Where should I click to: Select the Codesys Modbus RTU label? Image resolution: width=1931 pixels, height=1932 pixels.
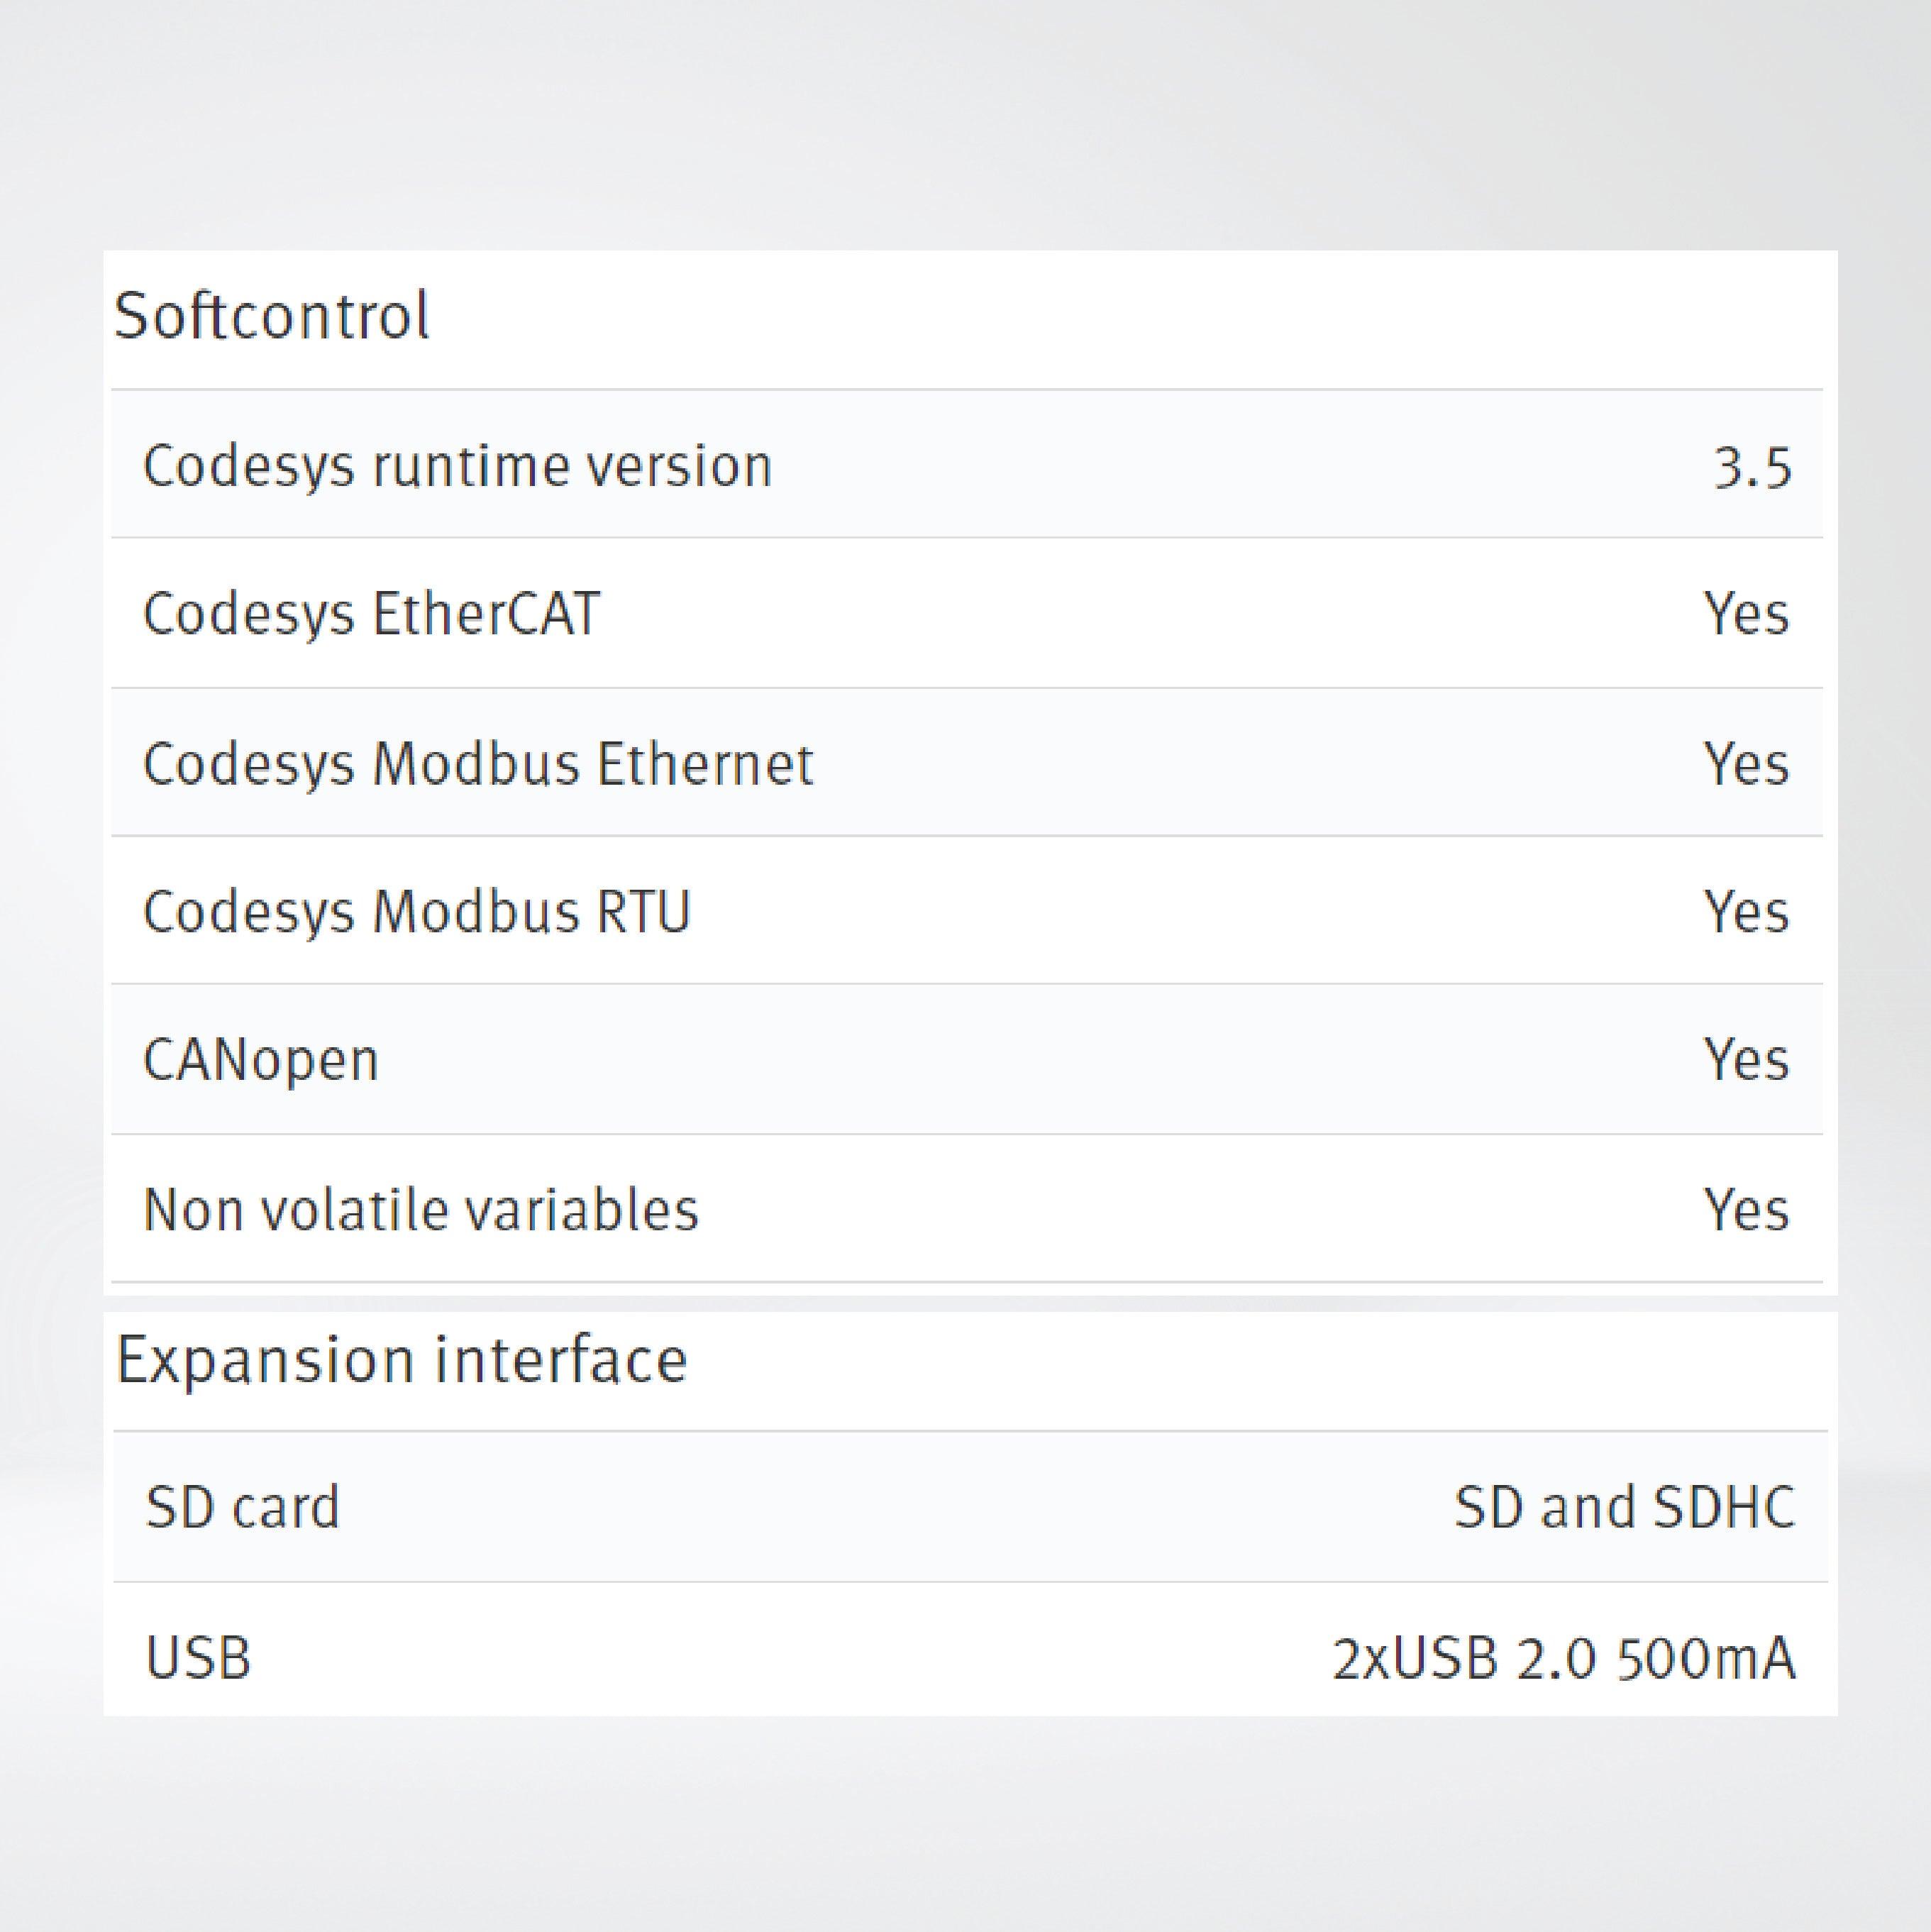tap(416, 911)
